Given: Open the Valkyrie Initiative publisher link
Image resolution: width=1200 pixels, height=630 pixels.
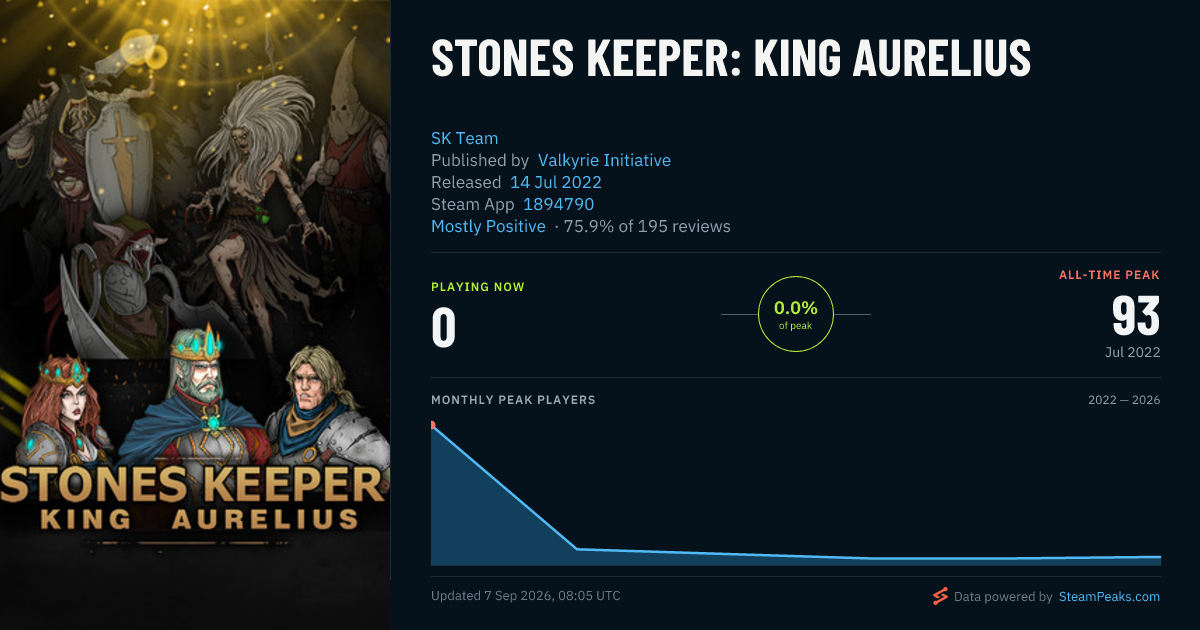Looking at the screenshot, I should [604, 160].
